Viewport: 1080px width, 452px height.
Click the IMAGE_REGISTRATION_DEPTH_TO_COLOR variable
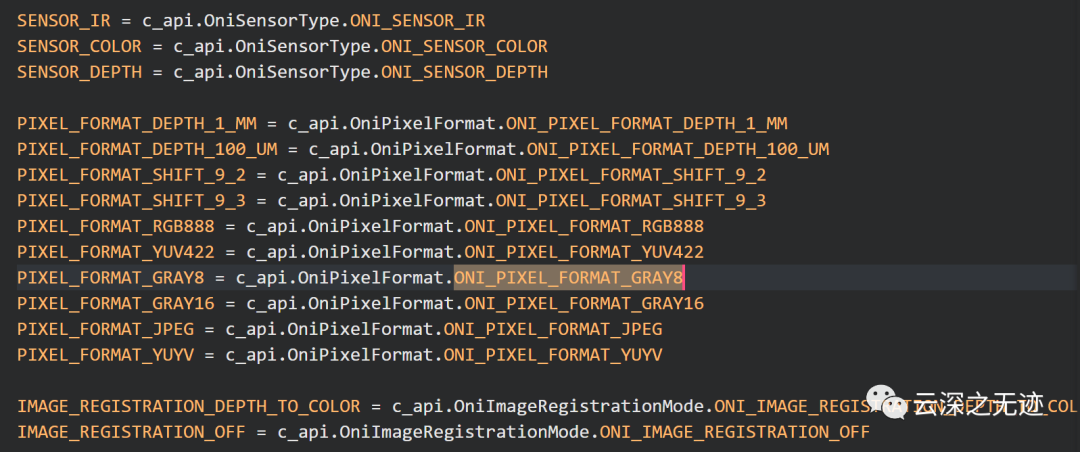(x=188, y=407)
